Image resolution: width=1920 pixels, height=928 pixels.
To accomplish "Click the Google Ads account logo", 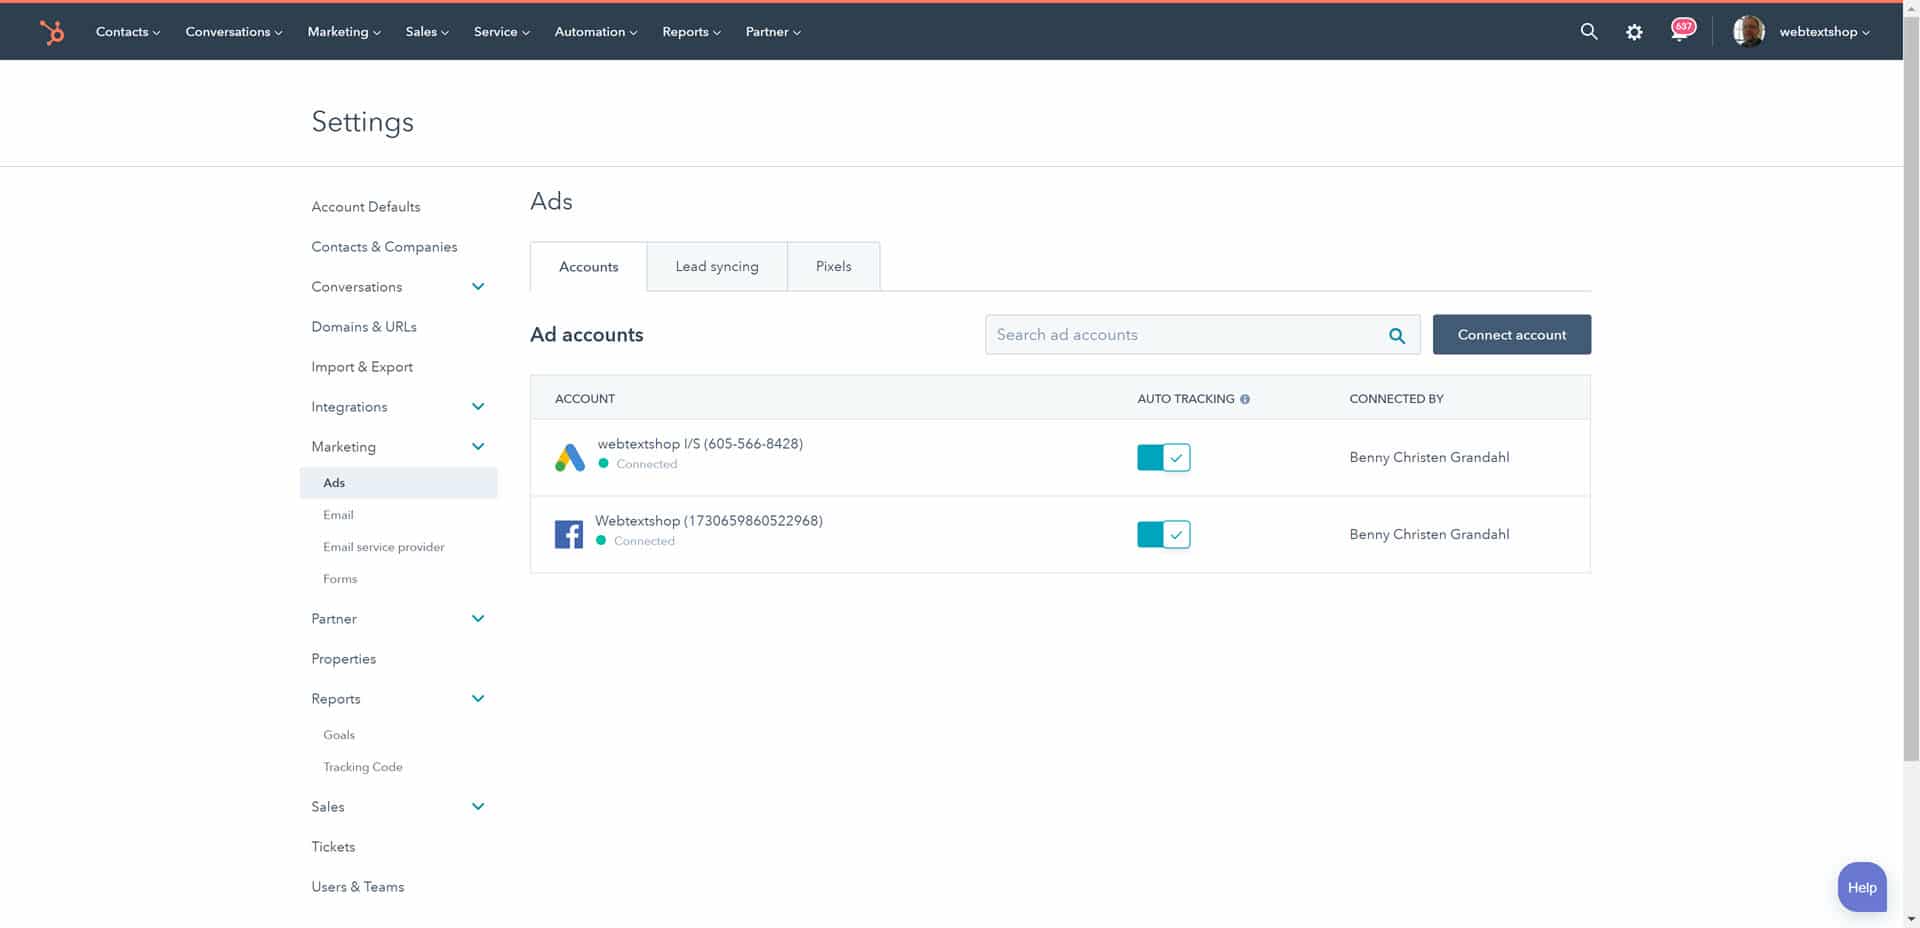I will pyautogui.click(x=569, y=457).
